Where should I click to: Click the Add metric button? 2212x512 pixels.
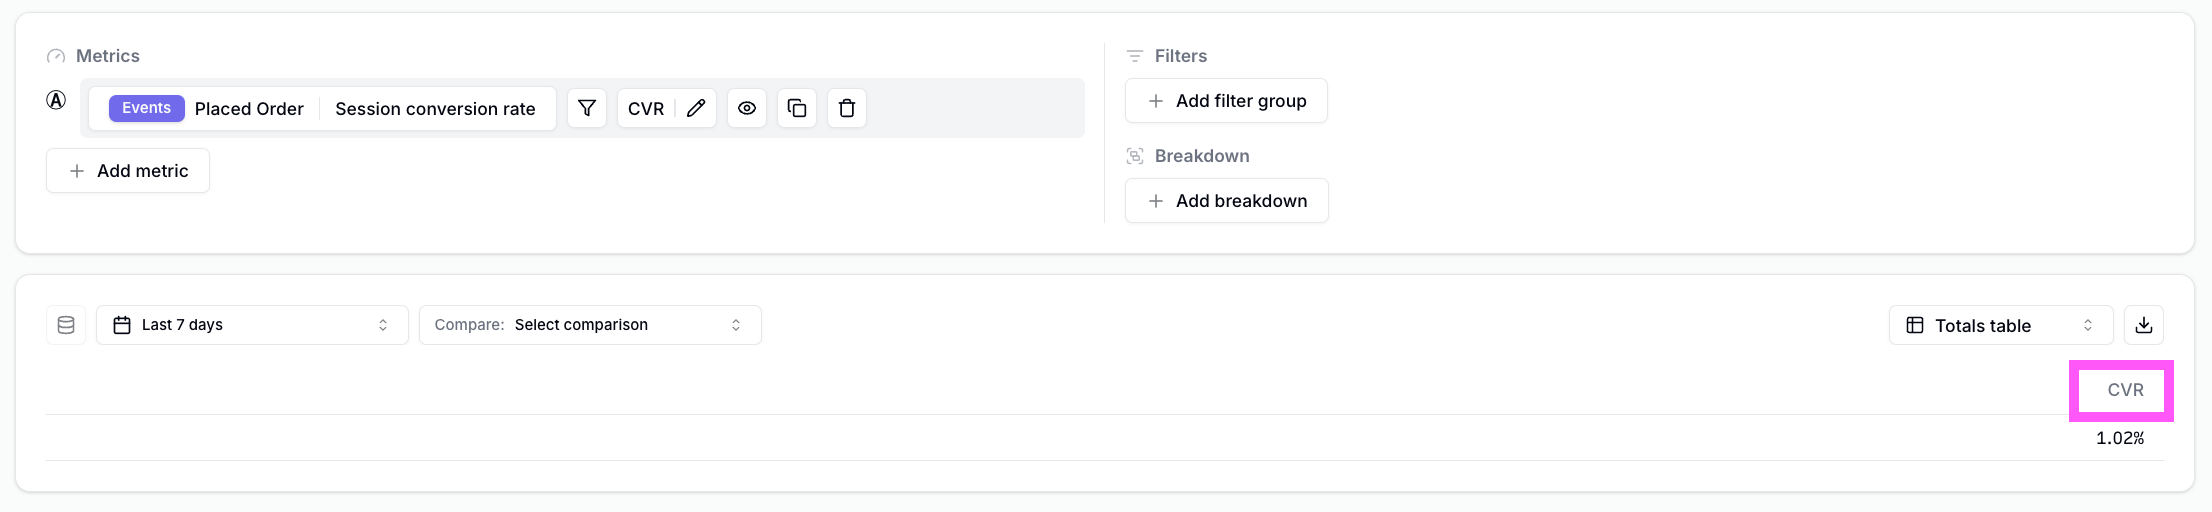coord(128,171)
